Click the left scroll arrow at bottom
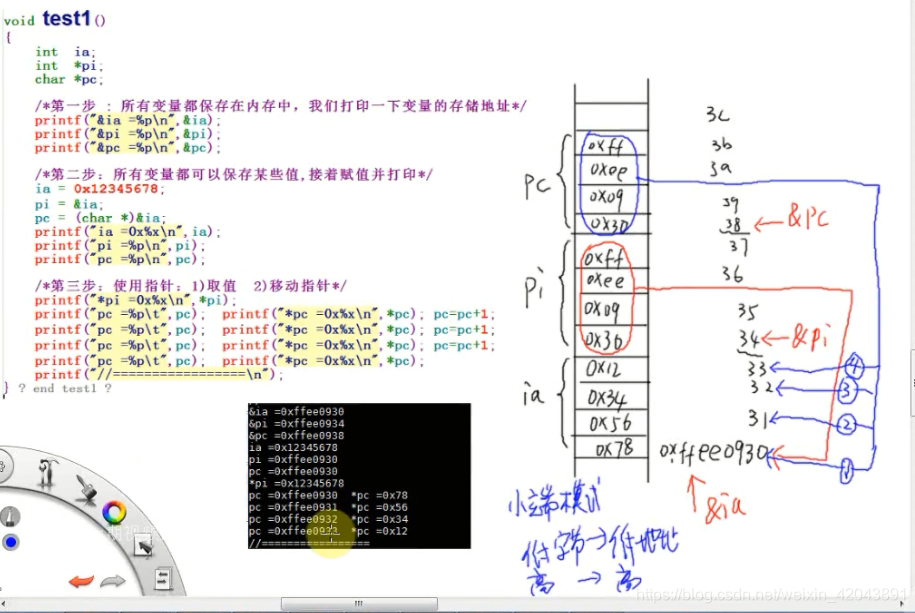This screenshot has height=613, width=915. [4, 604]
